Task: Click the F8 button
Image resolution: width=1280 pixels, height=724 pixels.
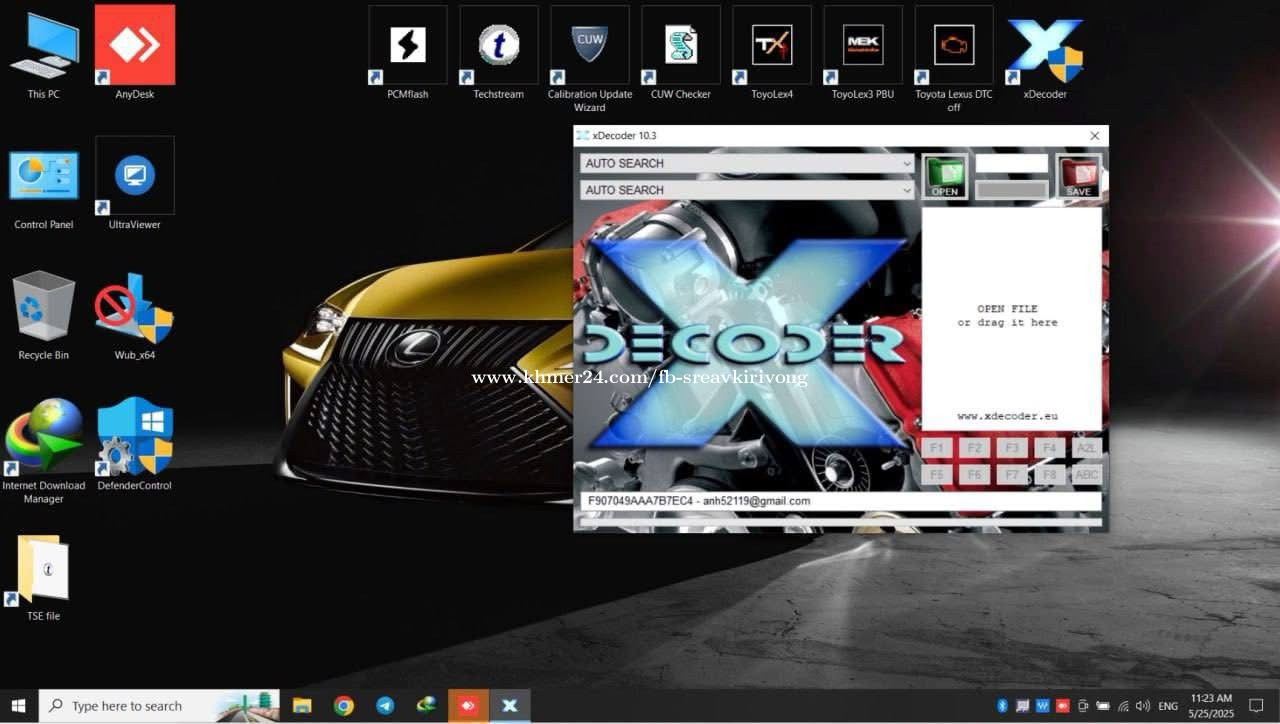Action: (1048, 475)
